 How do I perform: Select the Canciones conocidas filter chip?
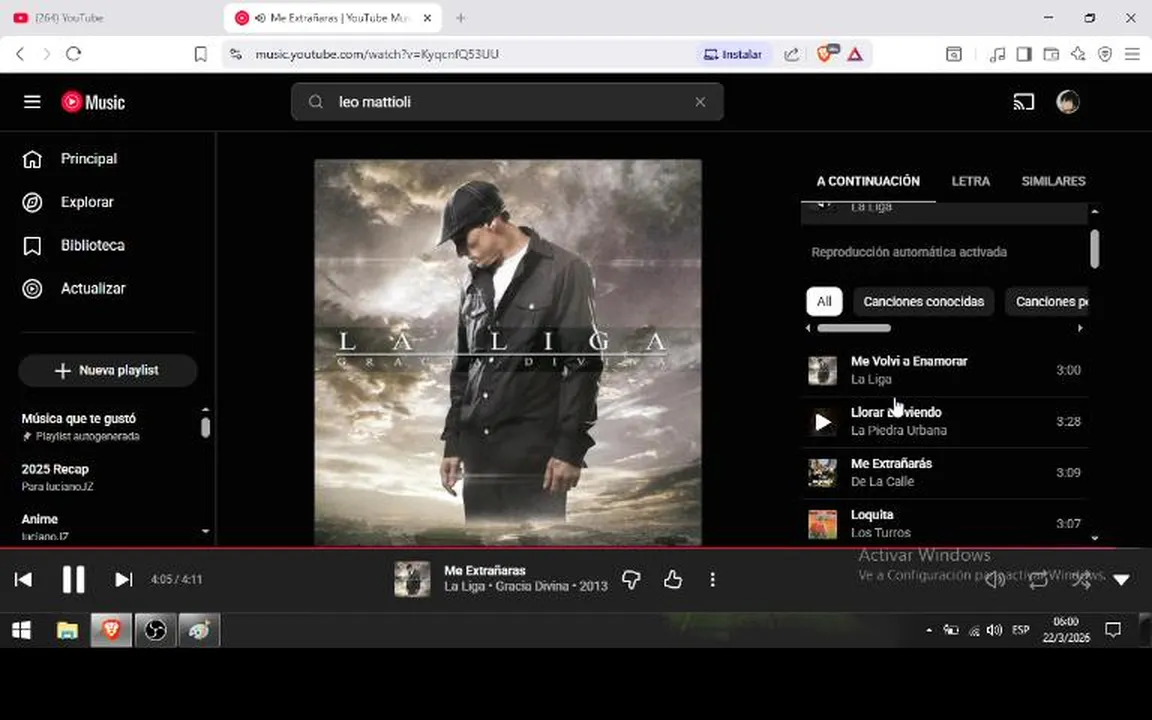tap(924, 301)
